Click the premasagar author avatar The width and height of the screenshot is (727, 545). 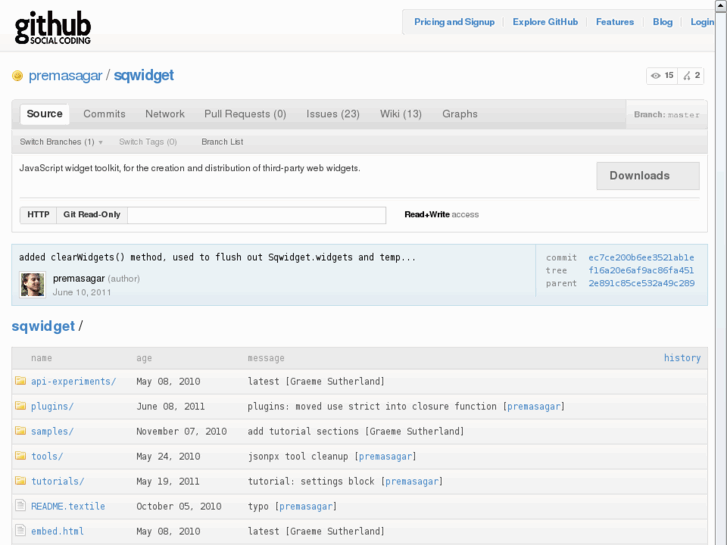pyautogui.click(x=32, y=285)
